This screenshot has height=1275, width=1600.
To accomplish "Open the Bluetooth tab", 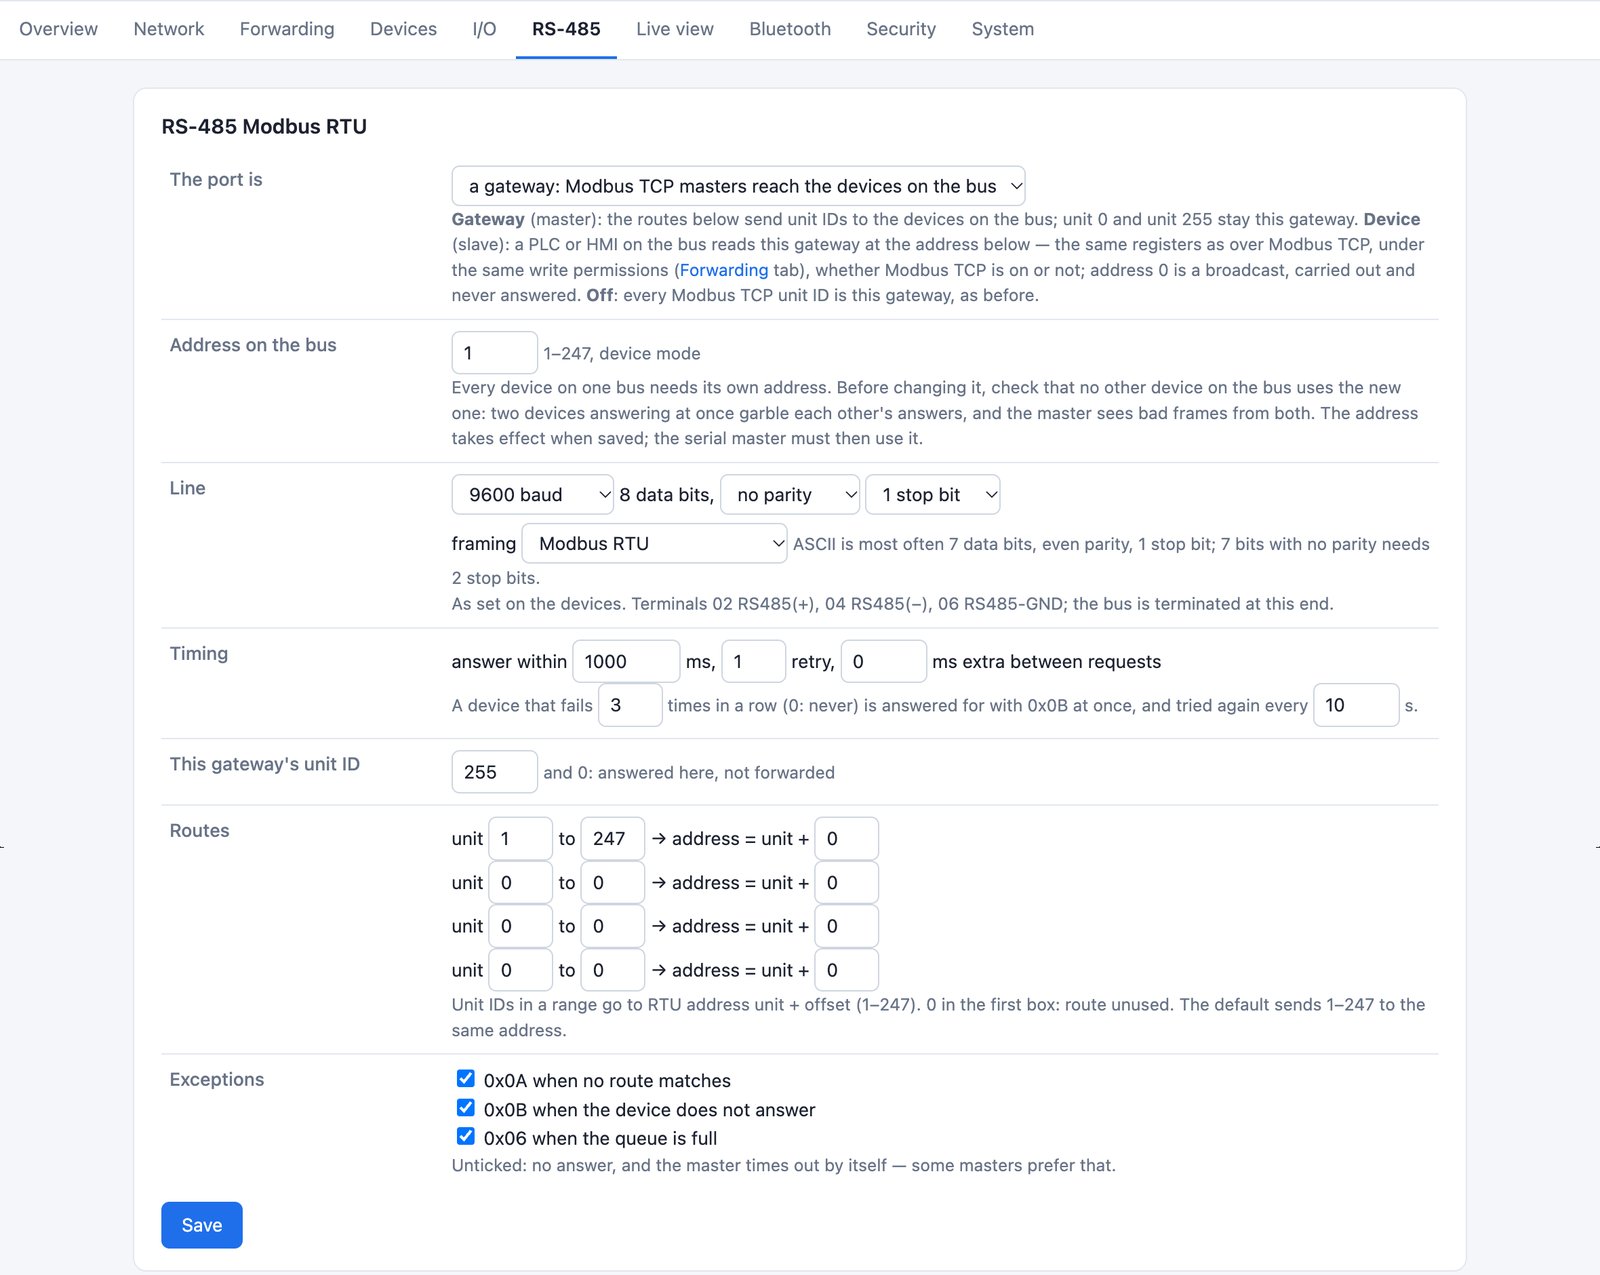I will coord(790,29).
